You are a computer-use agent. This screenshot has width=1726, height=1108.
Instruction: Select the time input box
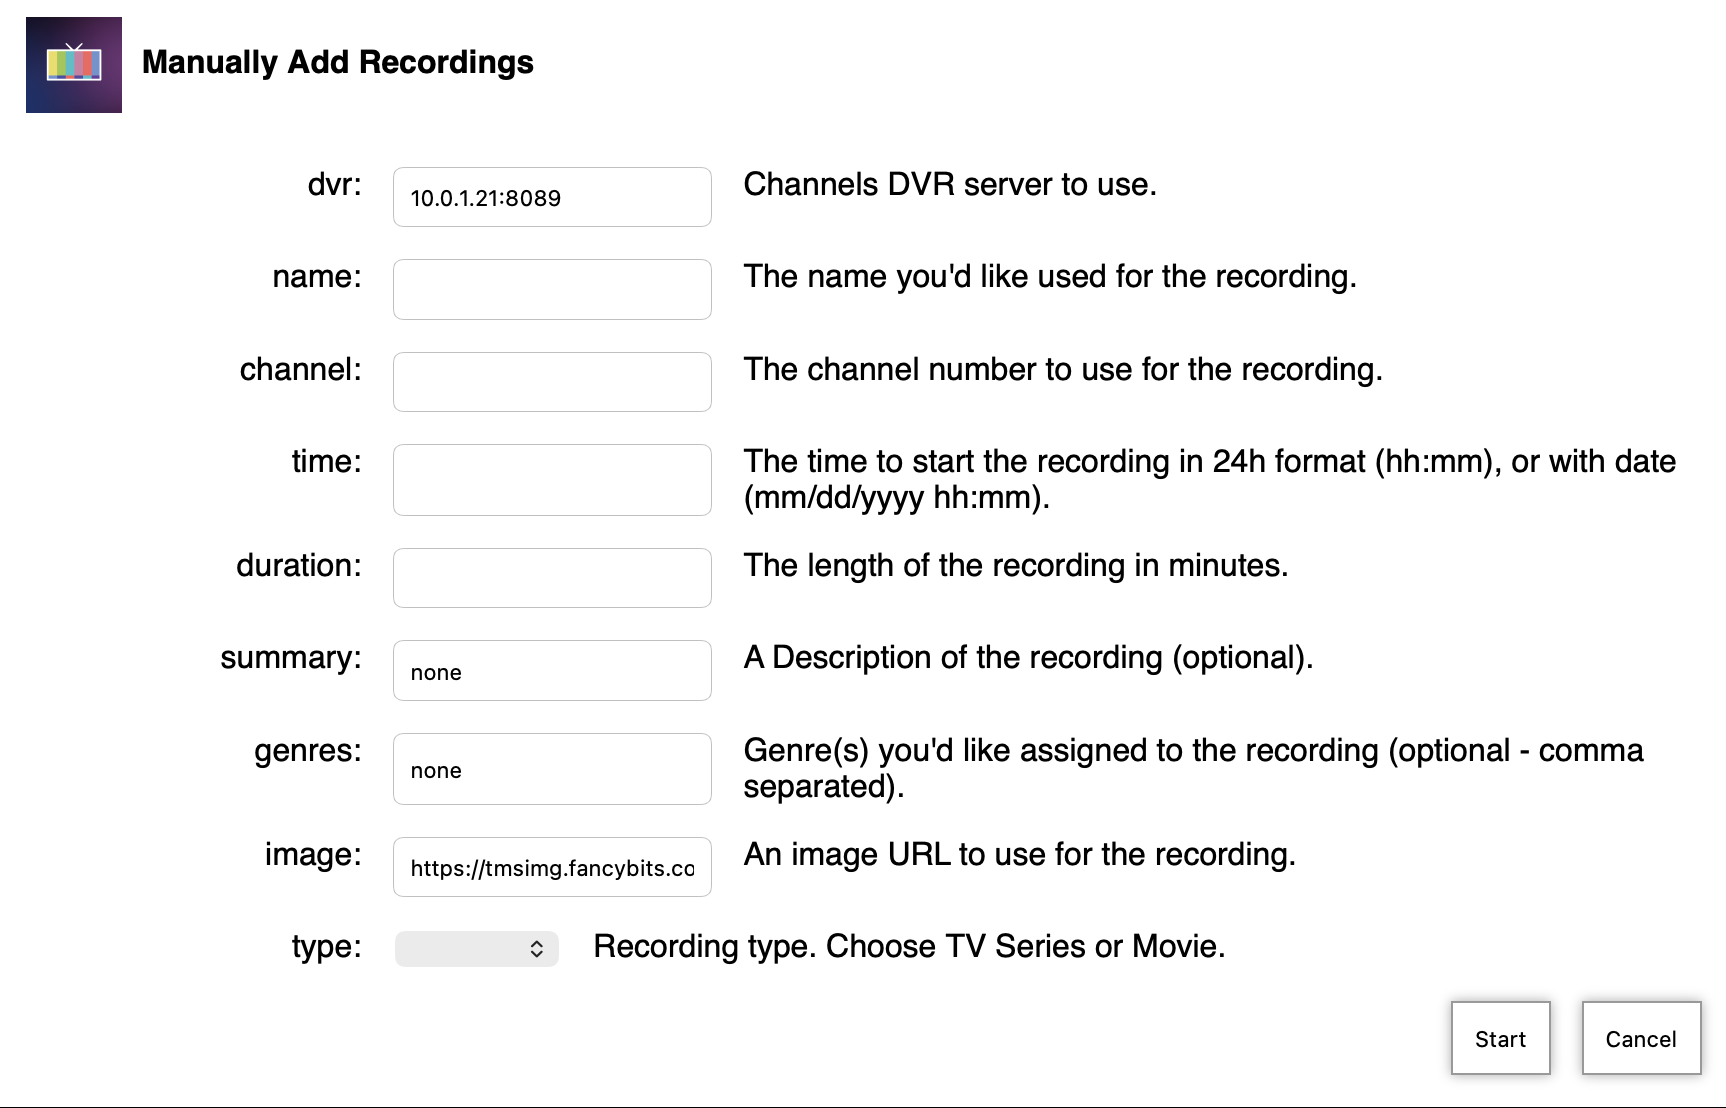(552, 480)
